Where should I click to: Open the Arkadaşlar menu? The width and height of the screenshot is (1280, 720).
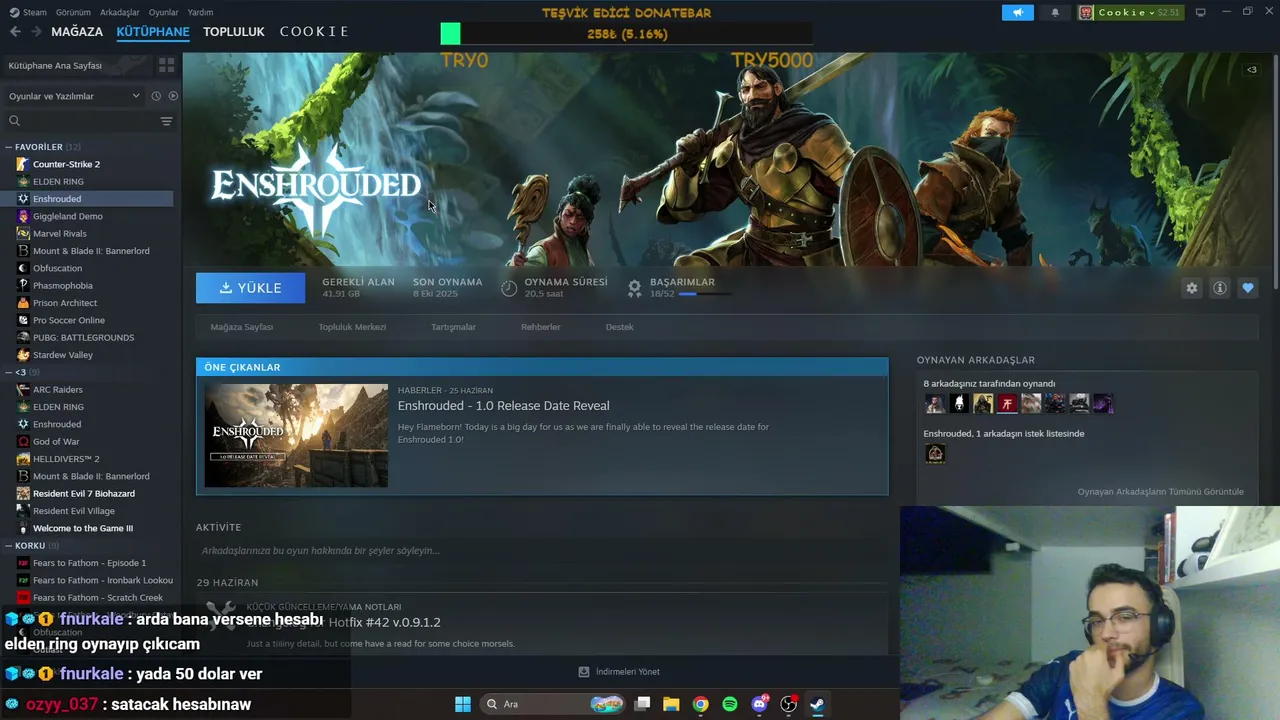point(120,12)
